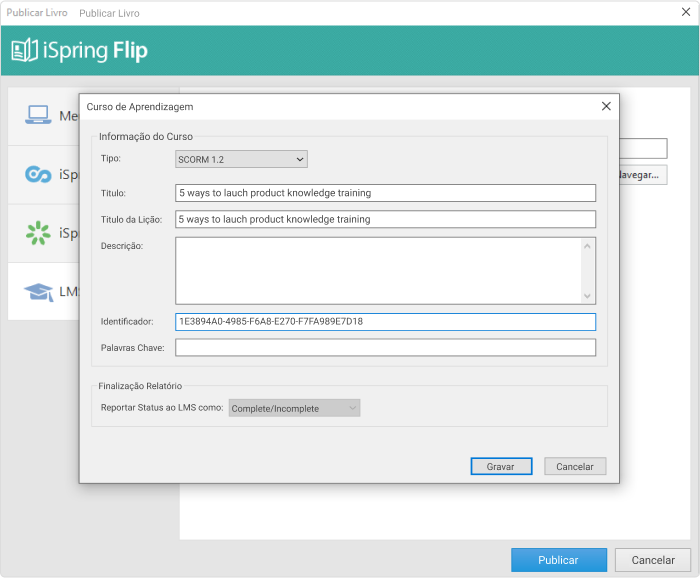Screen dimensions: 700x578
Task: Close the Curso de Aprendizagem dialog
Action: click(605, 106)
